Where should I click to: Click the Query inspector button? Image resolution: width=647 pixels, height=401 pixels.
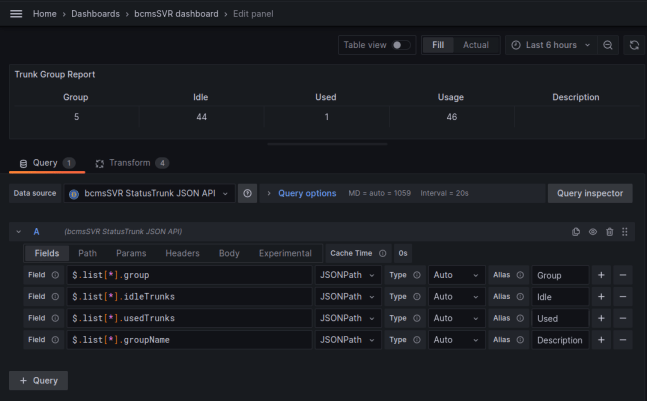coord(590,193)
